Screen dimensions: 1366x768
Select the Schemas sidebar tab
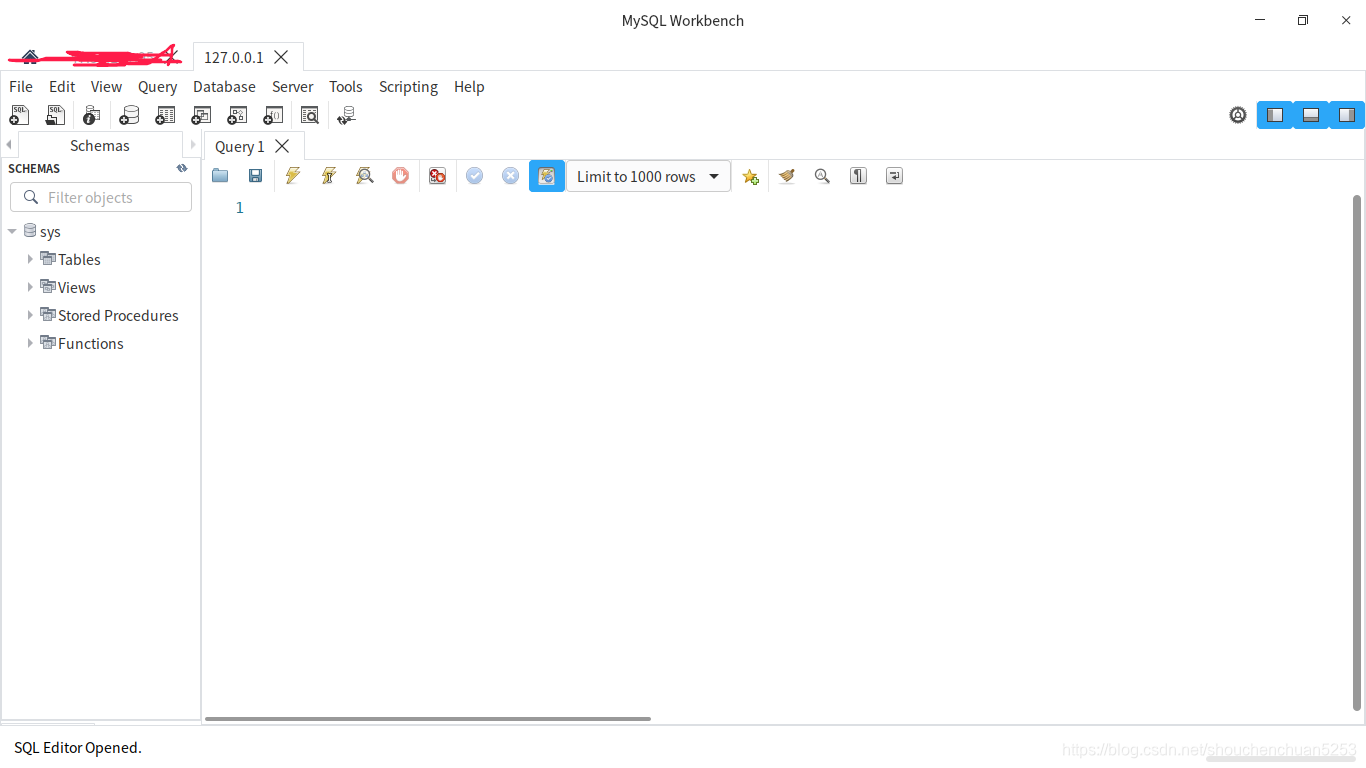pos(100,145)
